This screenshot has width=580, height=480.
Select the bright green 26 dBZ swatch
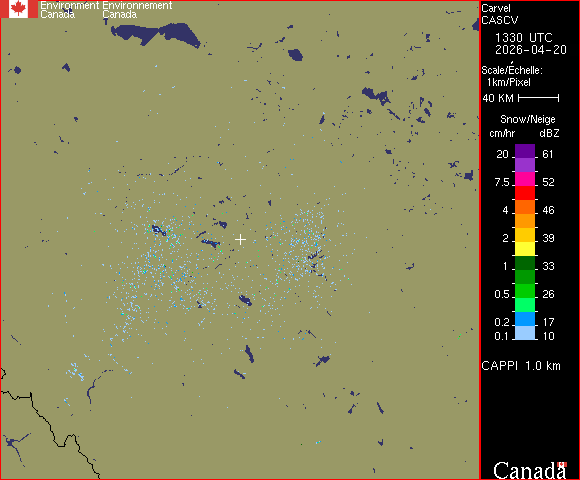(x=525, y=291)
